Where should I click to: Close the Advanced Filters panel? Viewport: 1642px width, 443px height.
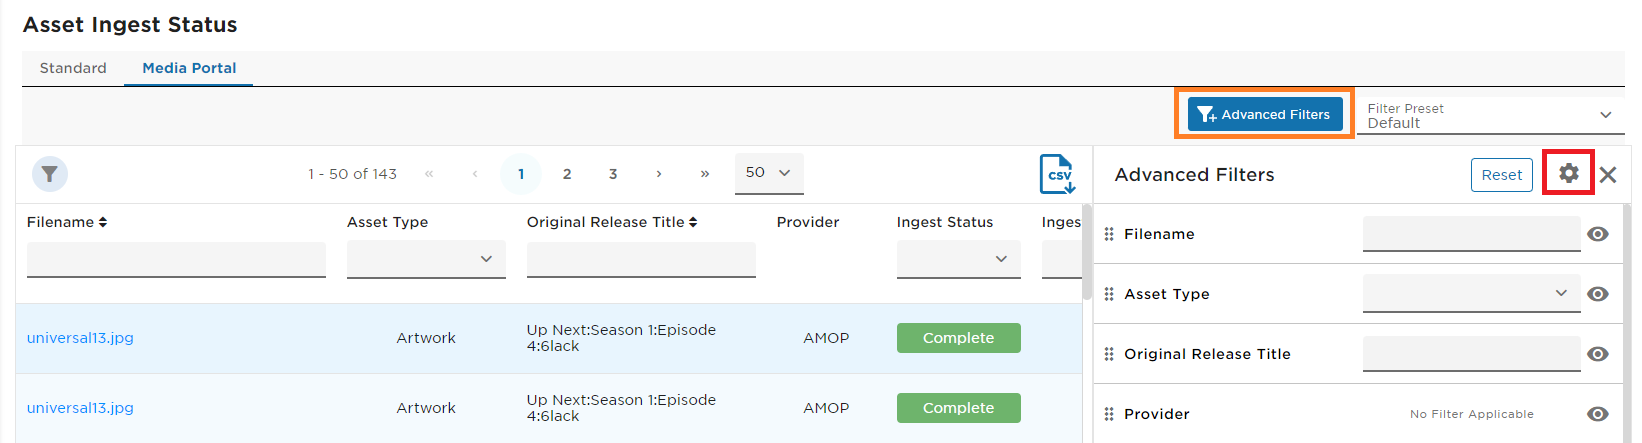coord(1608,175)
